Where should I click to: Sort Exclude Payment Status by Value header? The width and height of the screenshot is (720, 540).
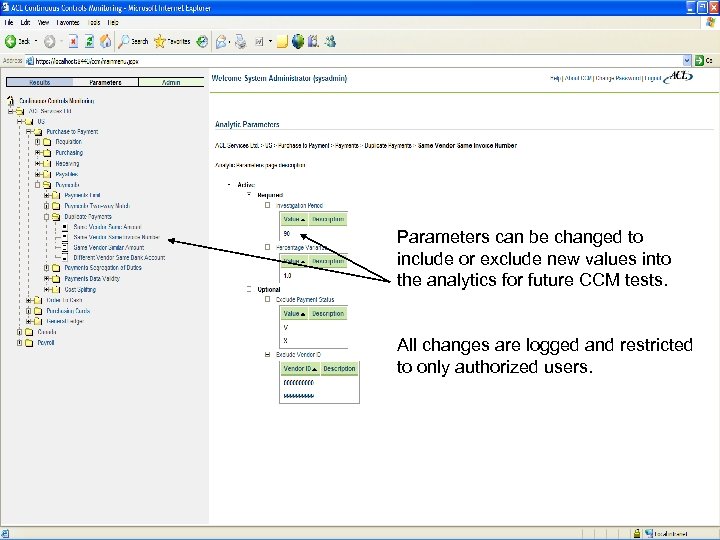tap(294, 314)
